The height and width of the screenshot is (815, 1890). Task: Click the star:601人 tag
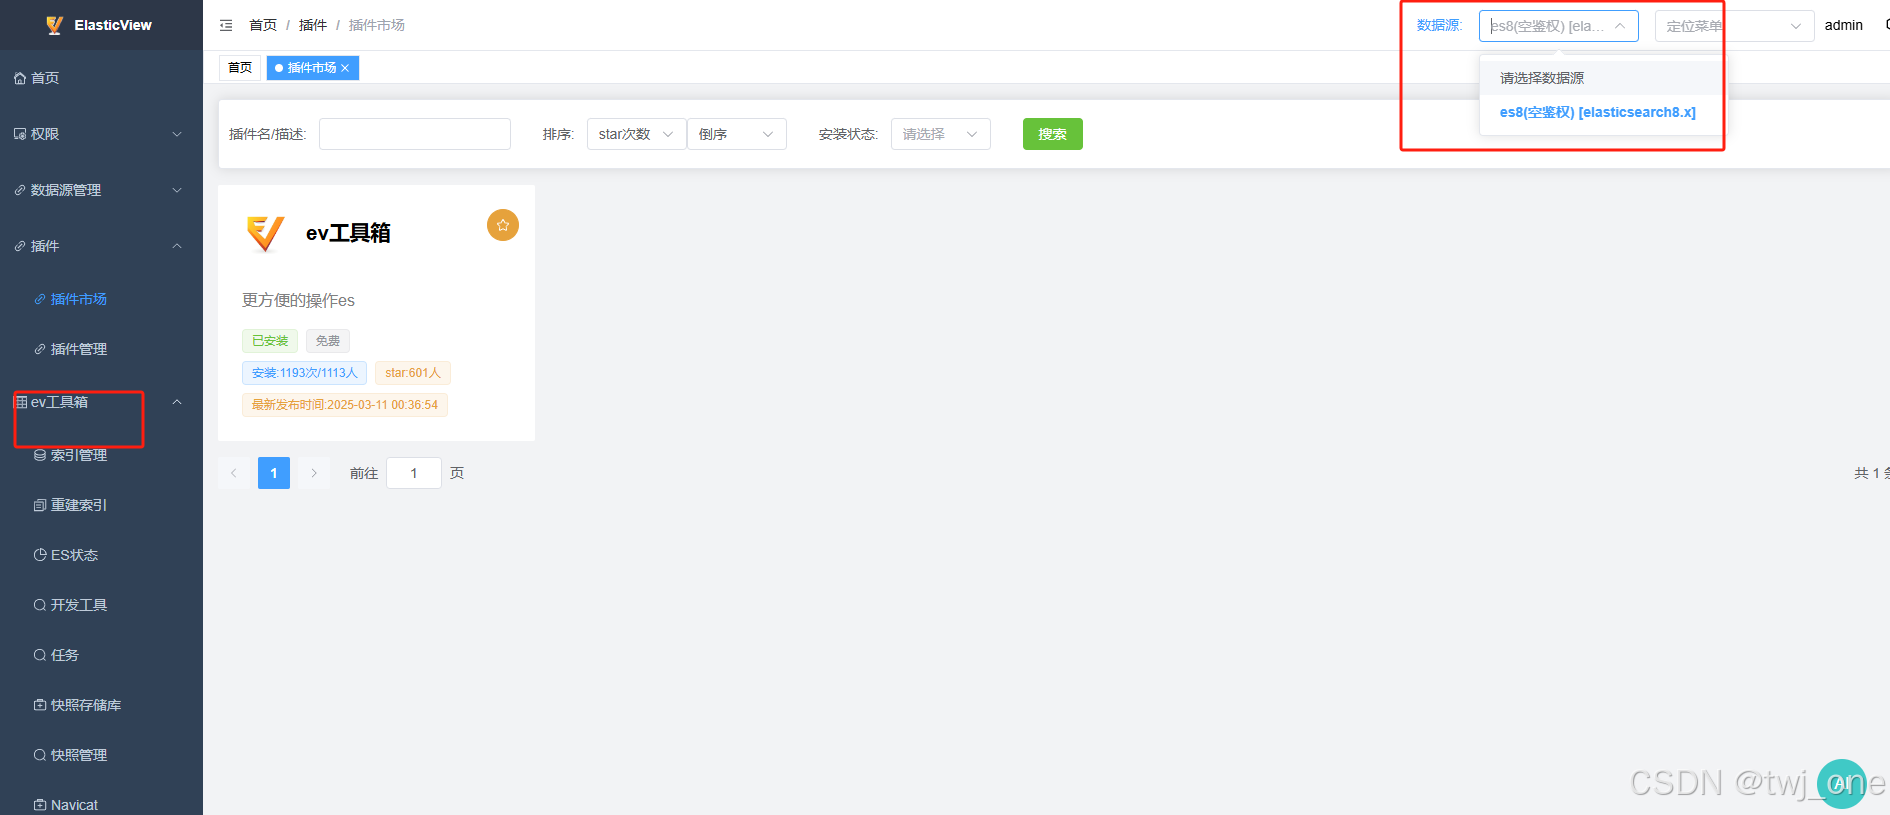click(x=413, y=373)
